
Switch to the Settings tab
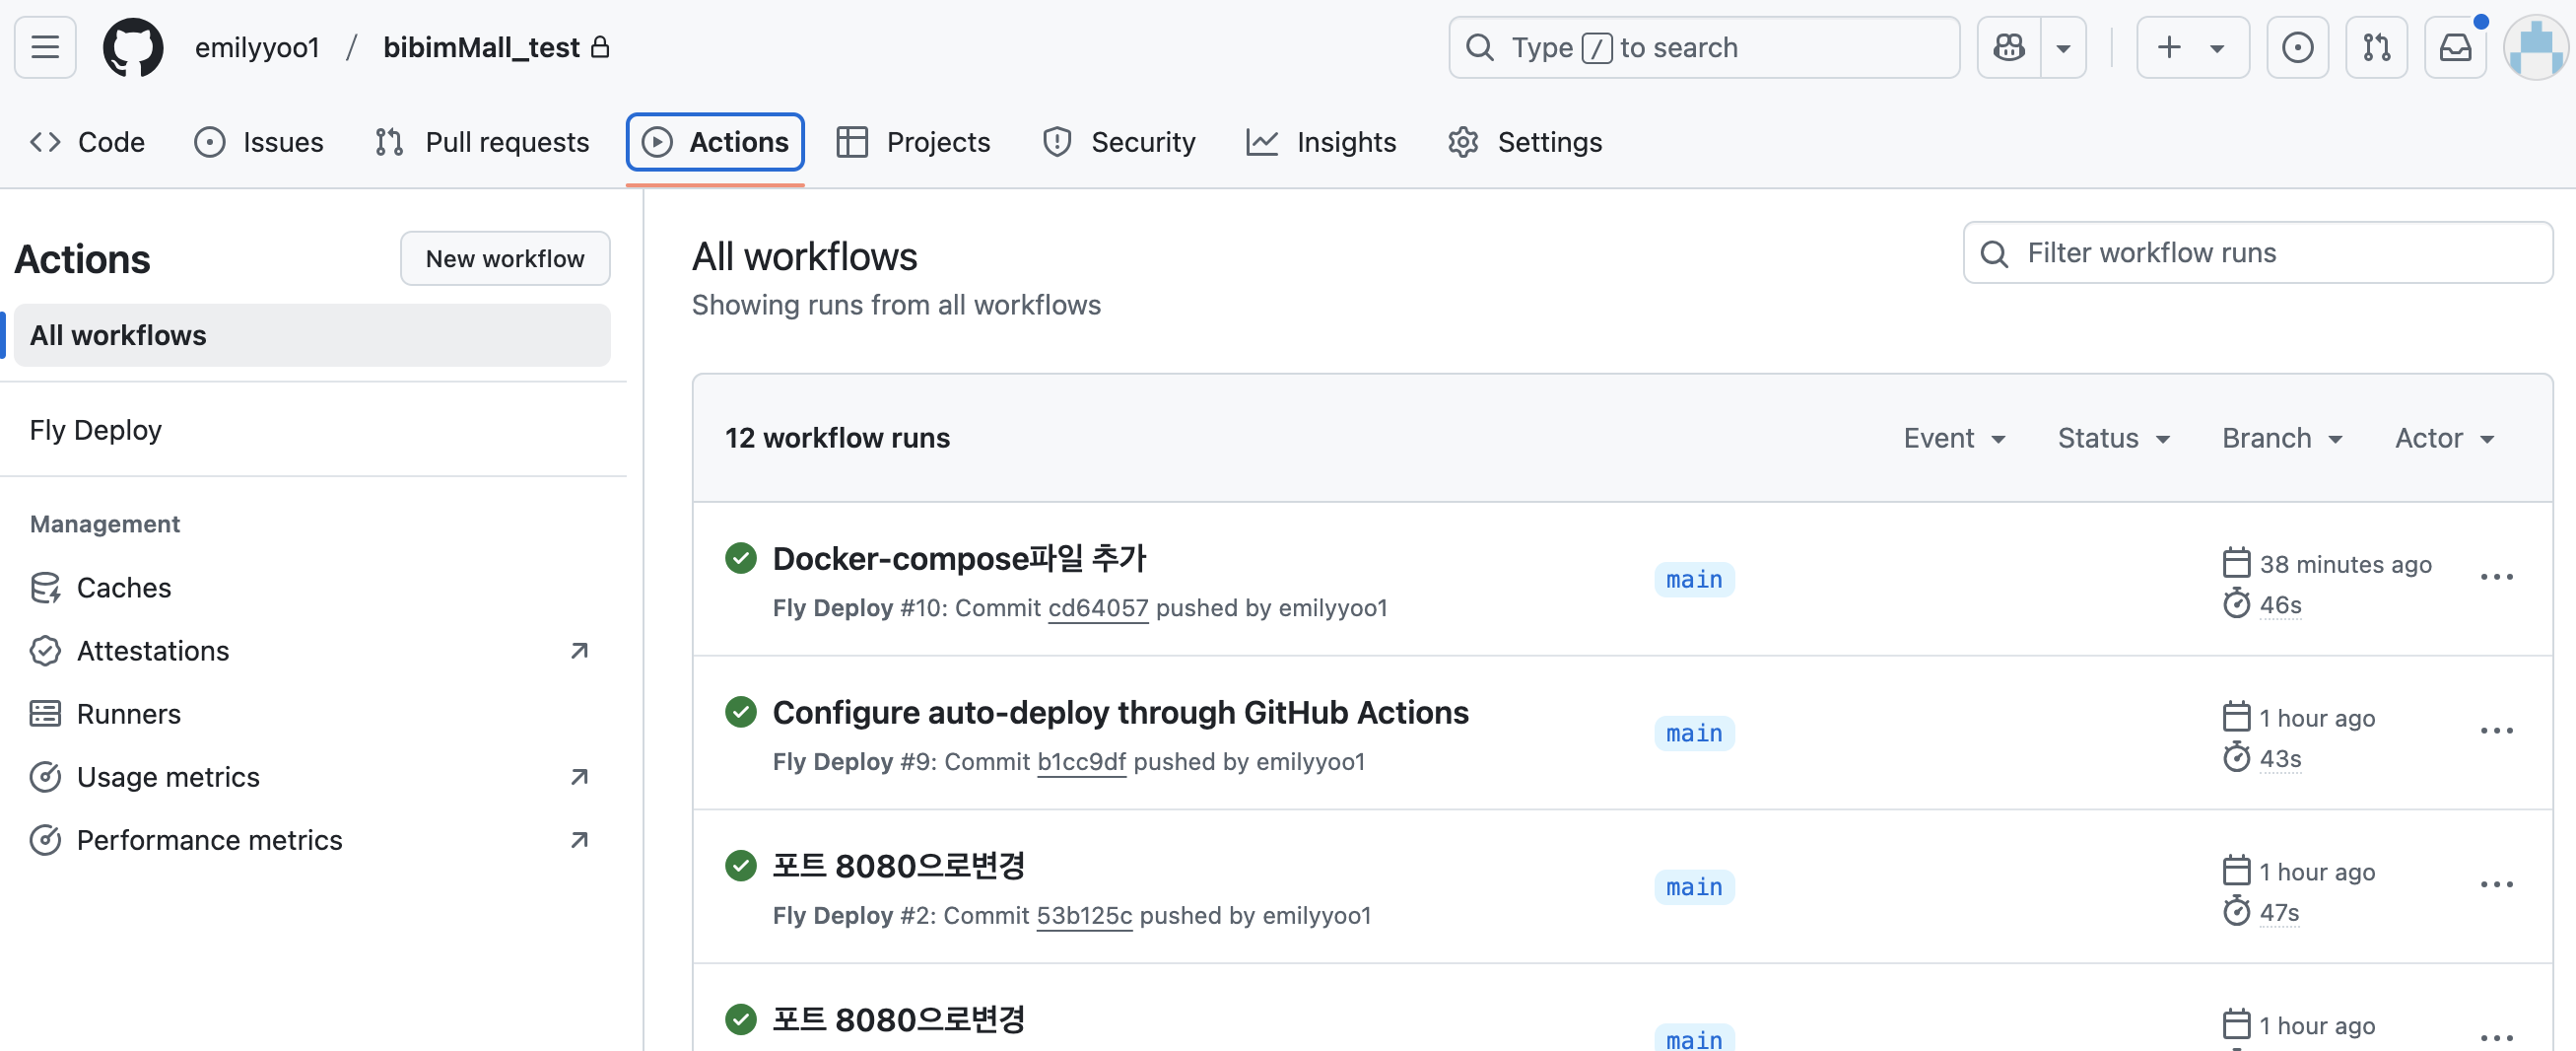tap(1525, 142)
